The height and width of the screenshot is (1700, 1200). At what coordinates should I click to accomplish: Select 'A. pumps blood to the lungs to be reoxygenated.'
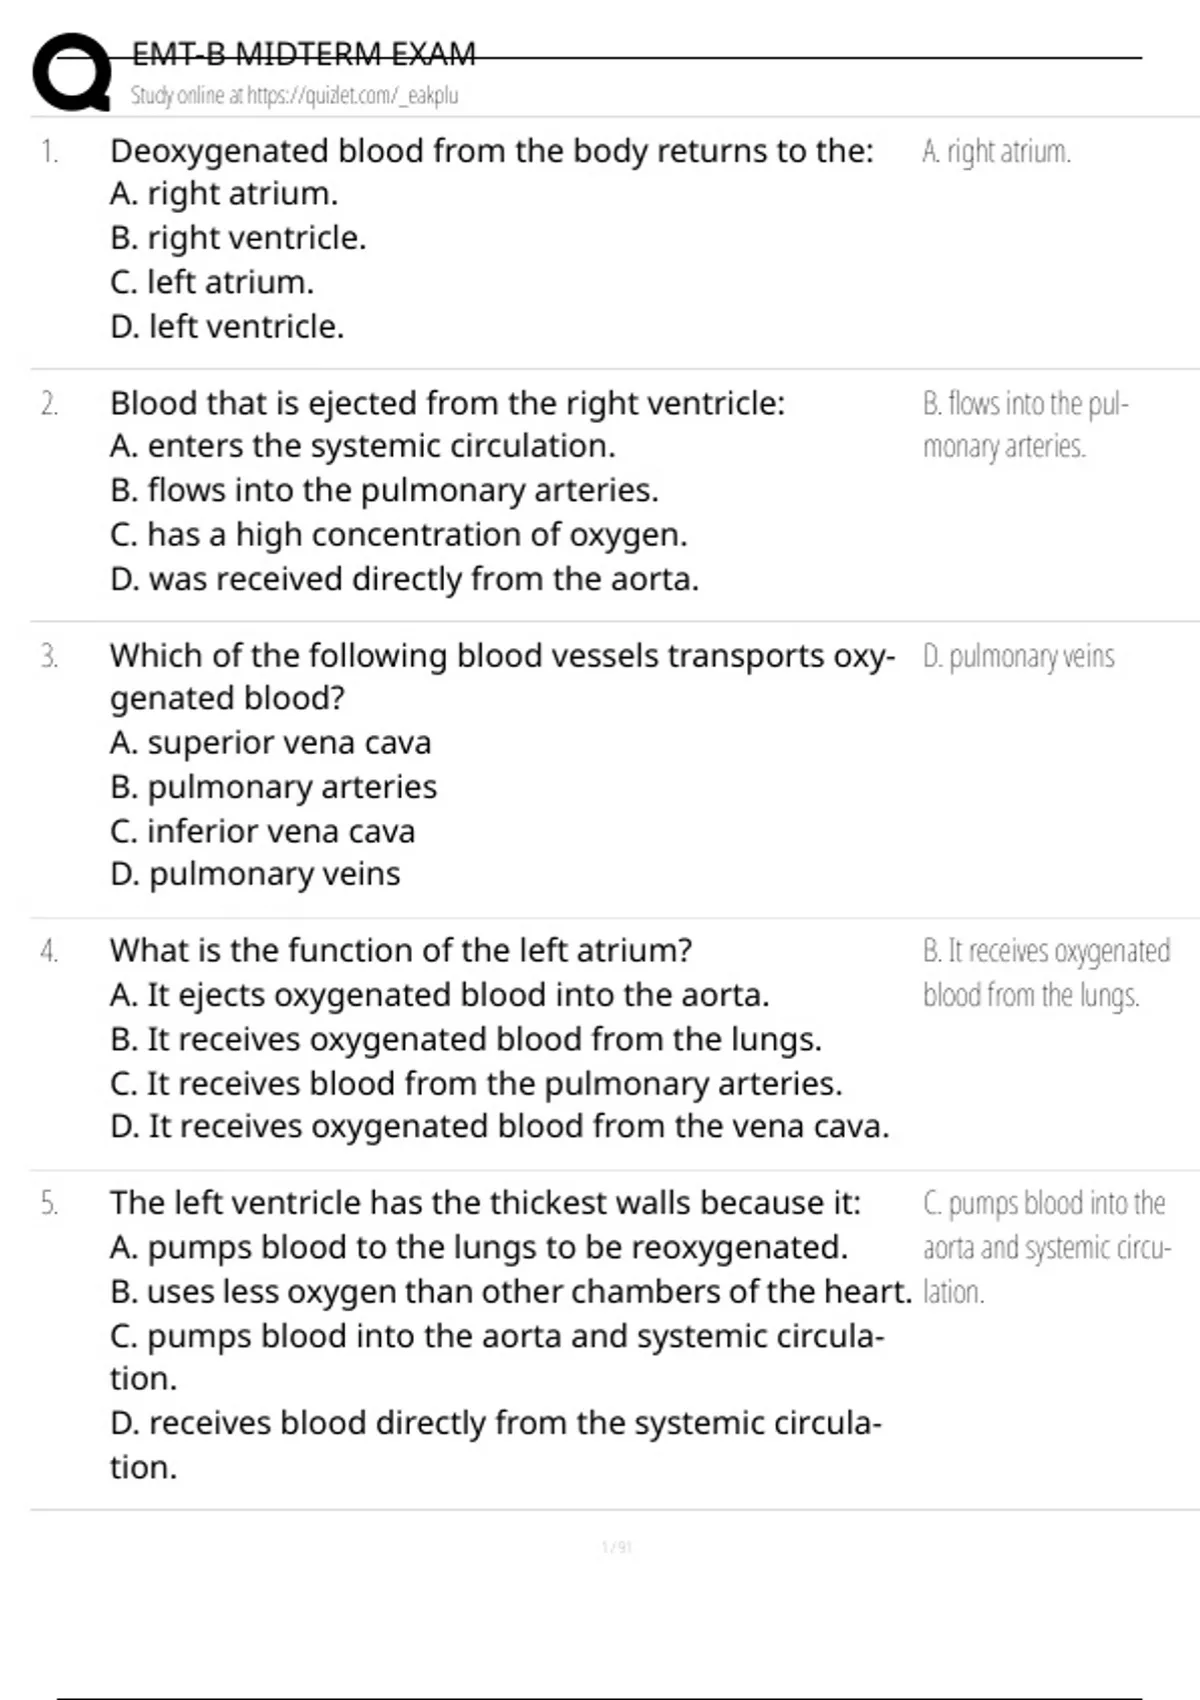click(478, 1248)
